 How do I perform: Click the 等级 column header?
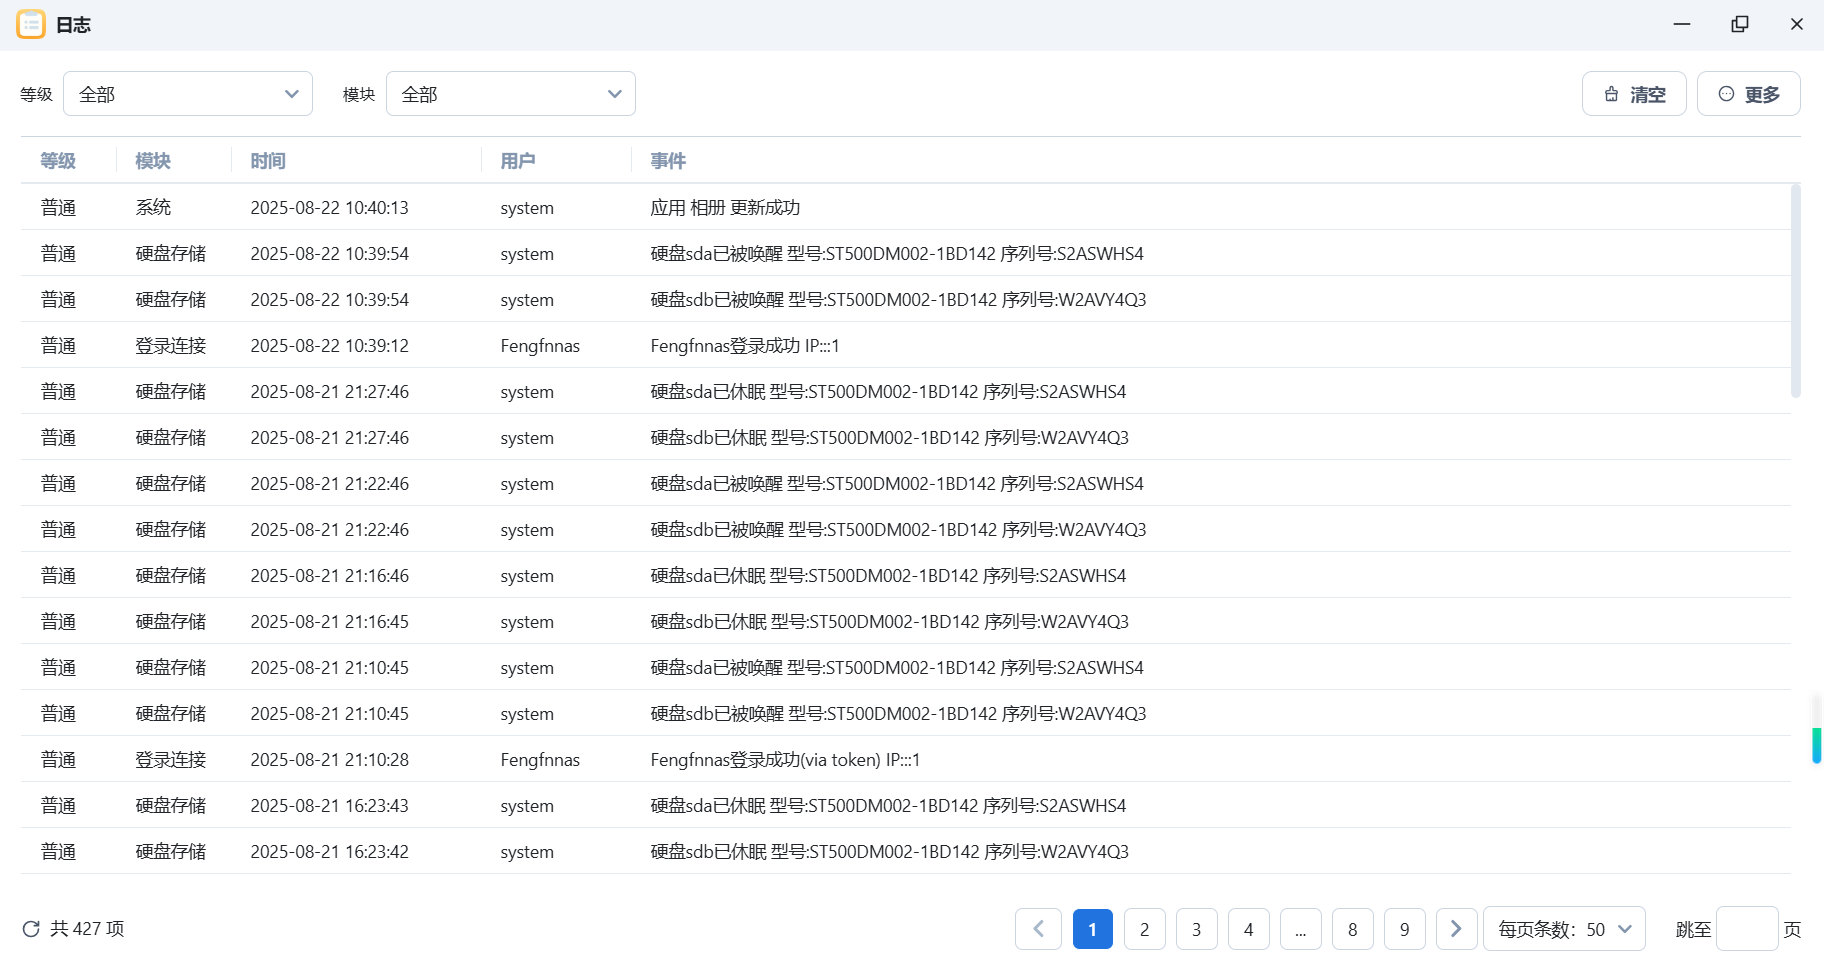58,161
